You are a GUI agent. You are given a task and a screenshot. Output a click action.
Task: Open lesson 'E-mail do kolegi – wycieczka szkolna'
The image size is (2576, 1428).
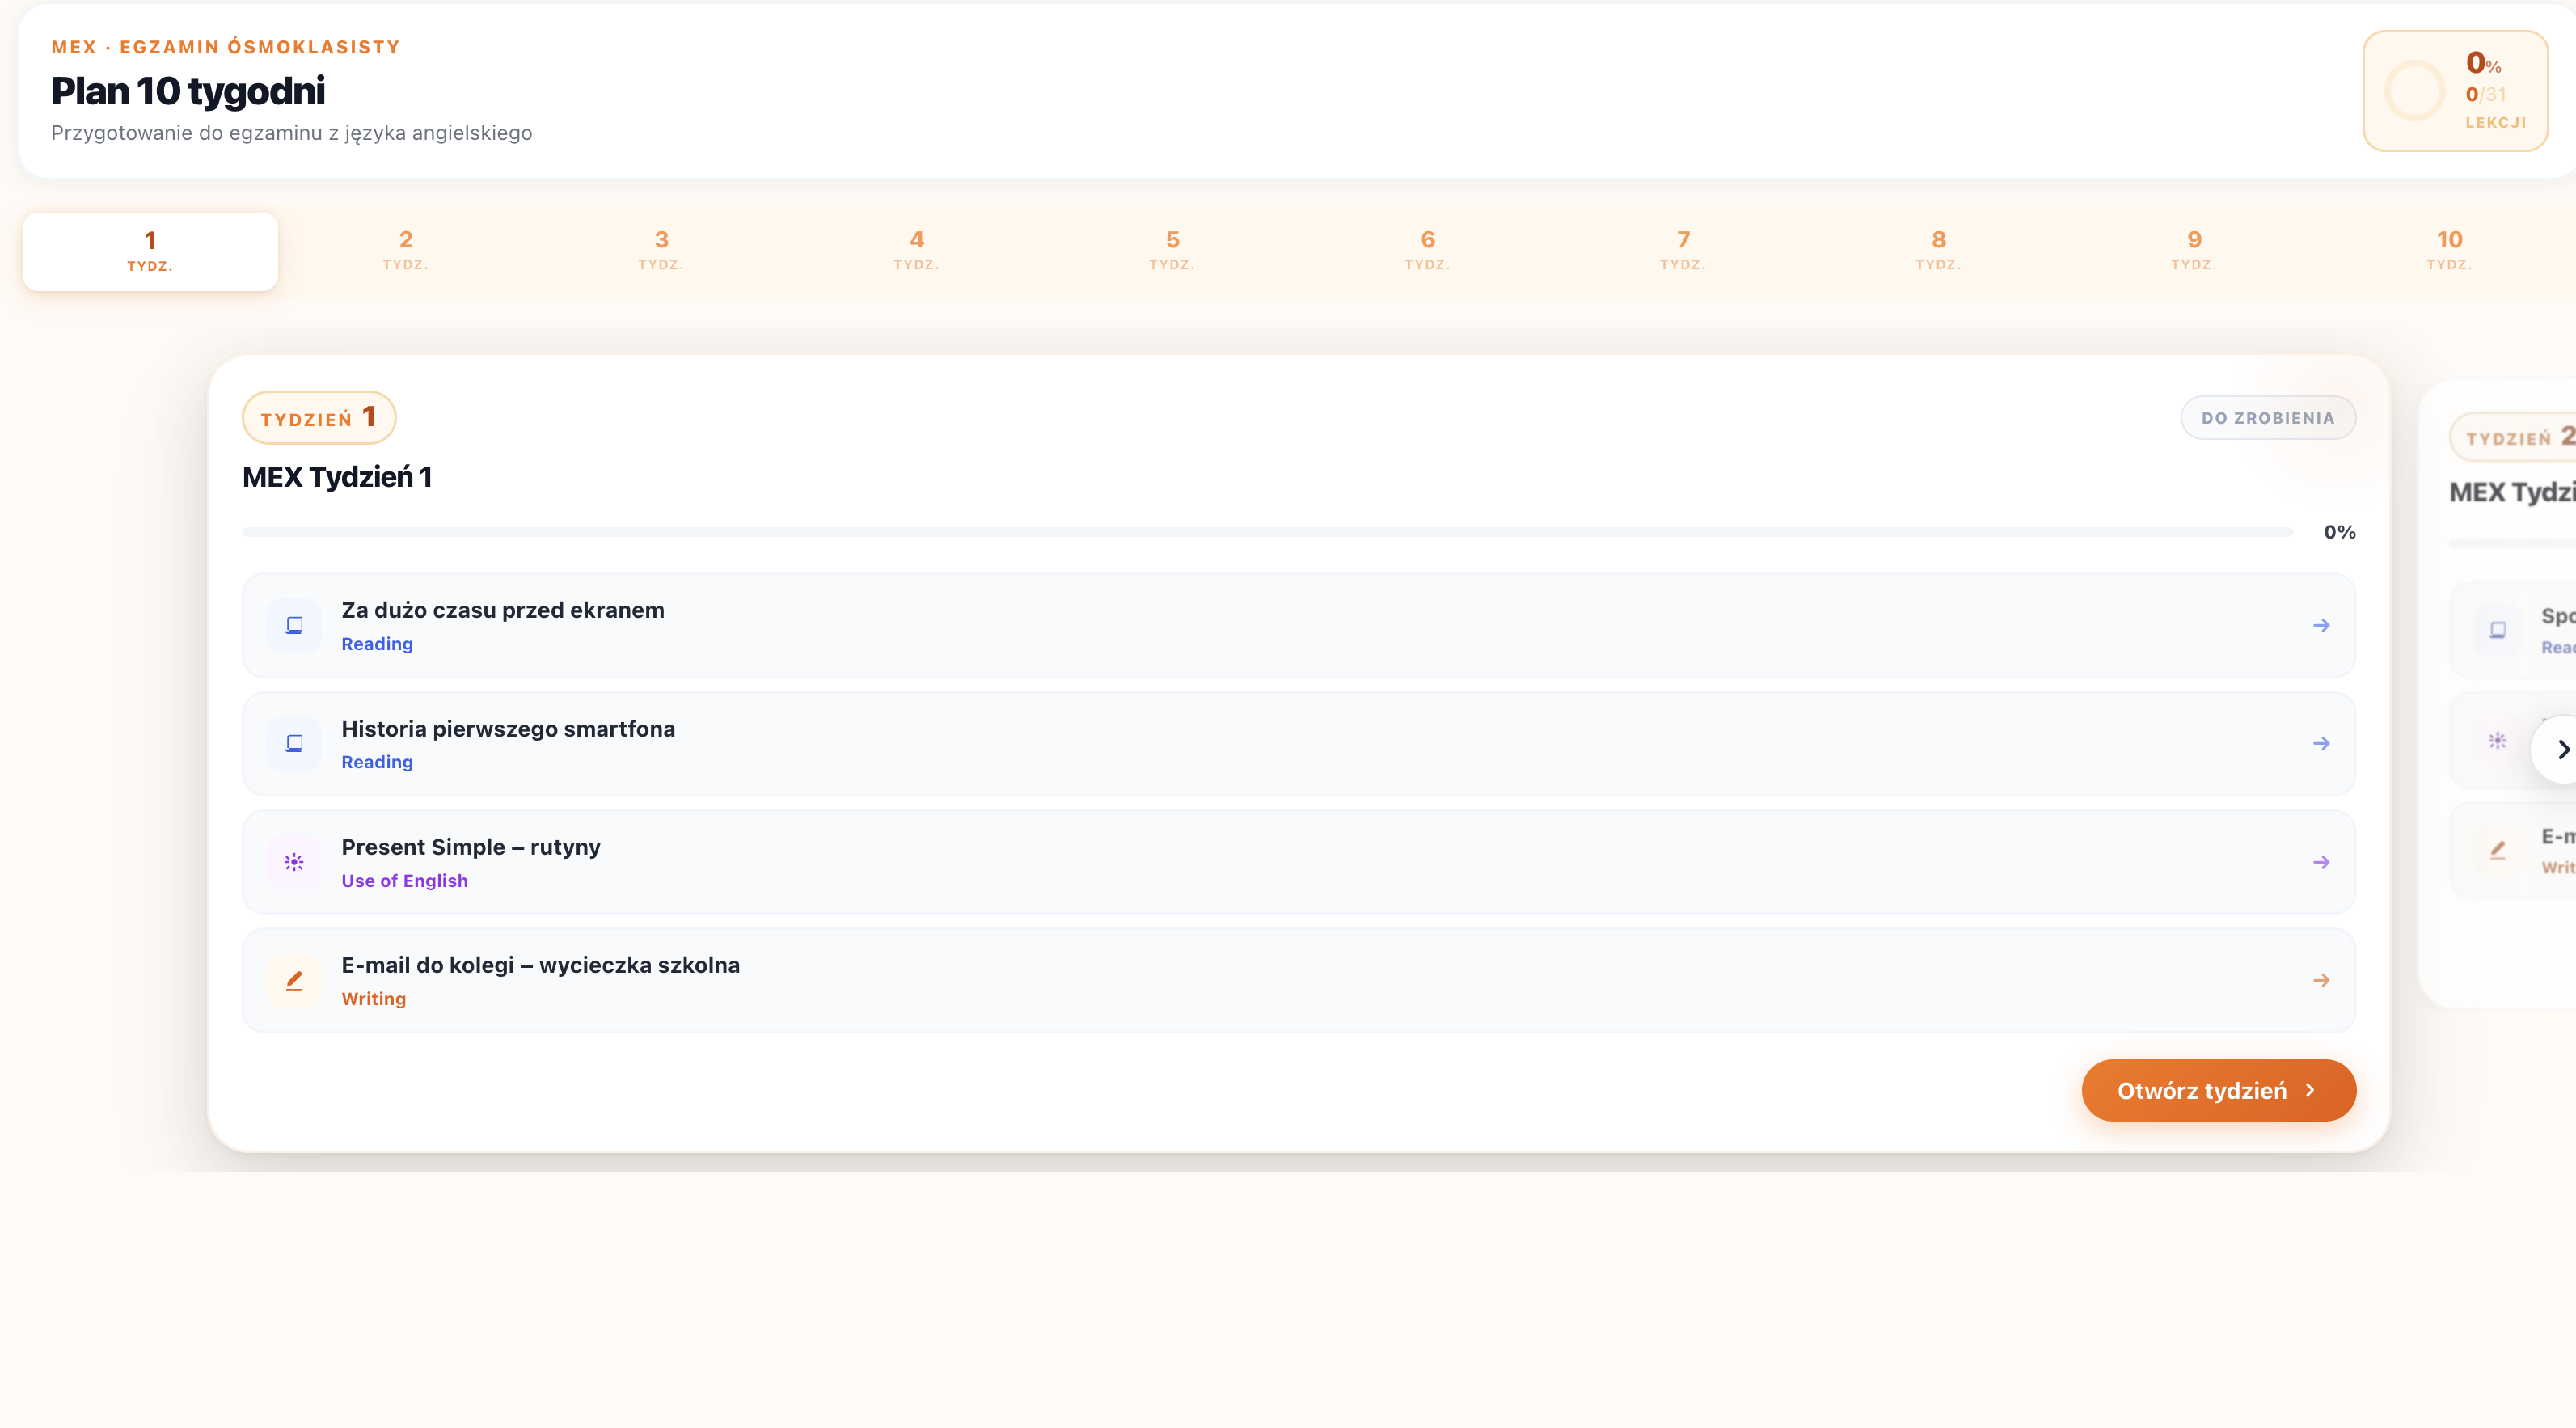click(1299, 980)
